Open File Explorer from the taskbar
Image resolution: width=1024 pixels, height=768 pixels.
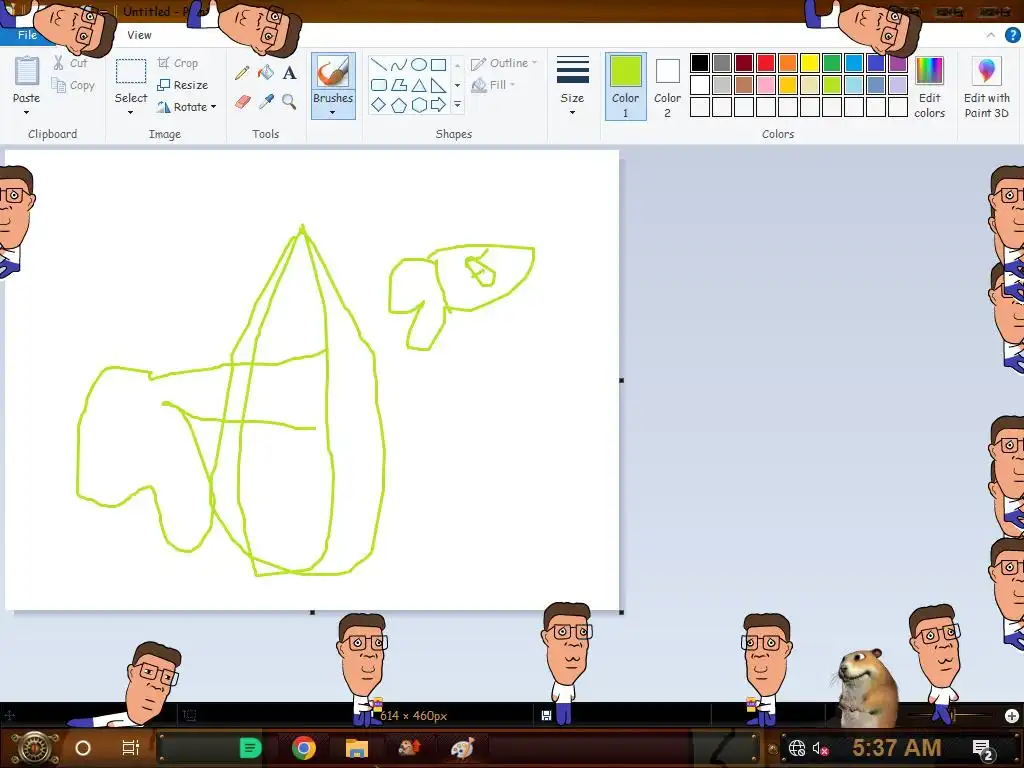357,748
